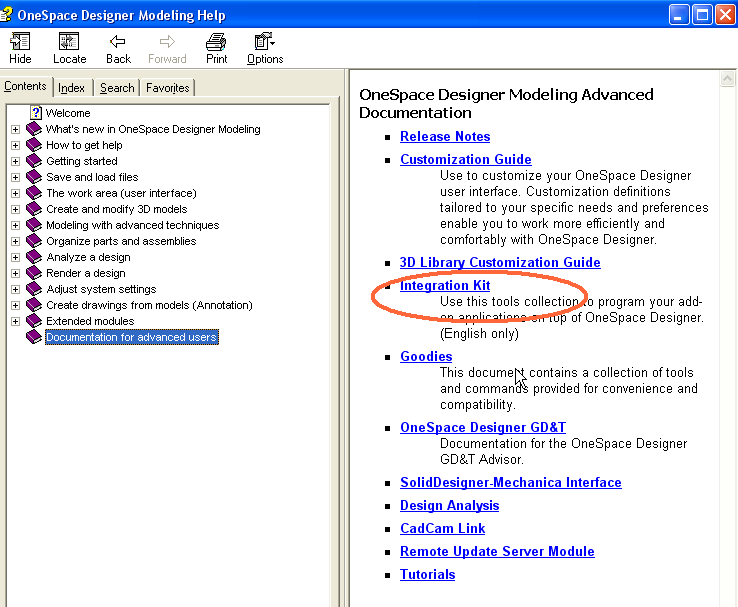Click the book icon beside Getting started
This screenshot has height=607, width=738.
click(34, 161)
